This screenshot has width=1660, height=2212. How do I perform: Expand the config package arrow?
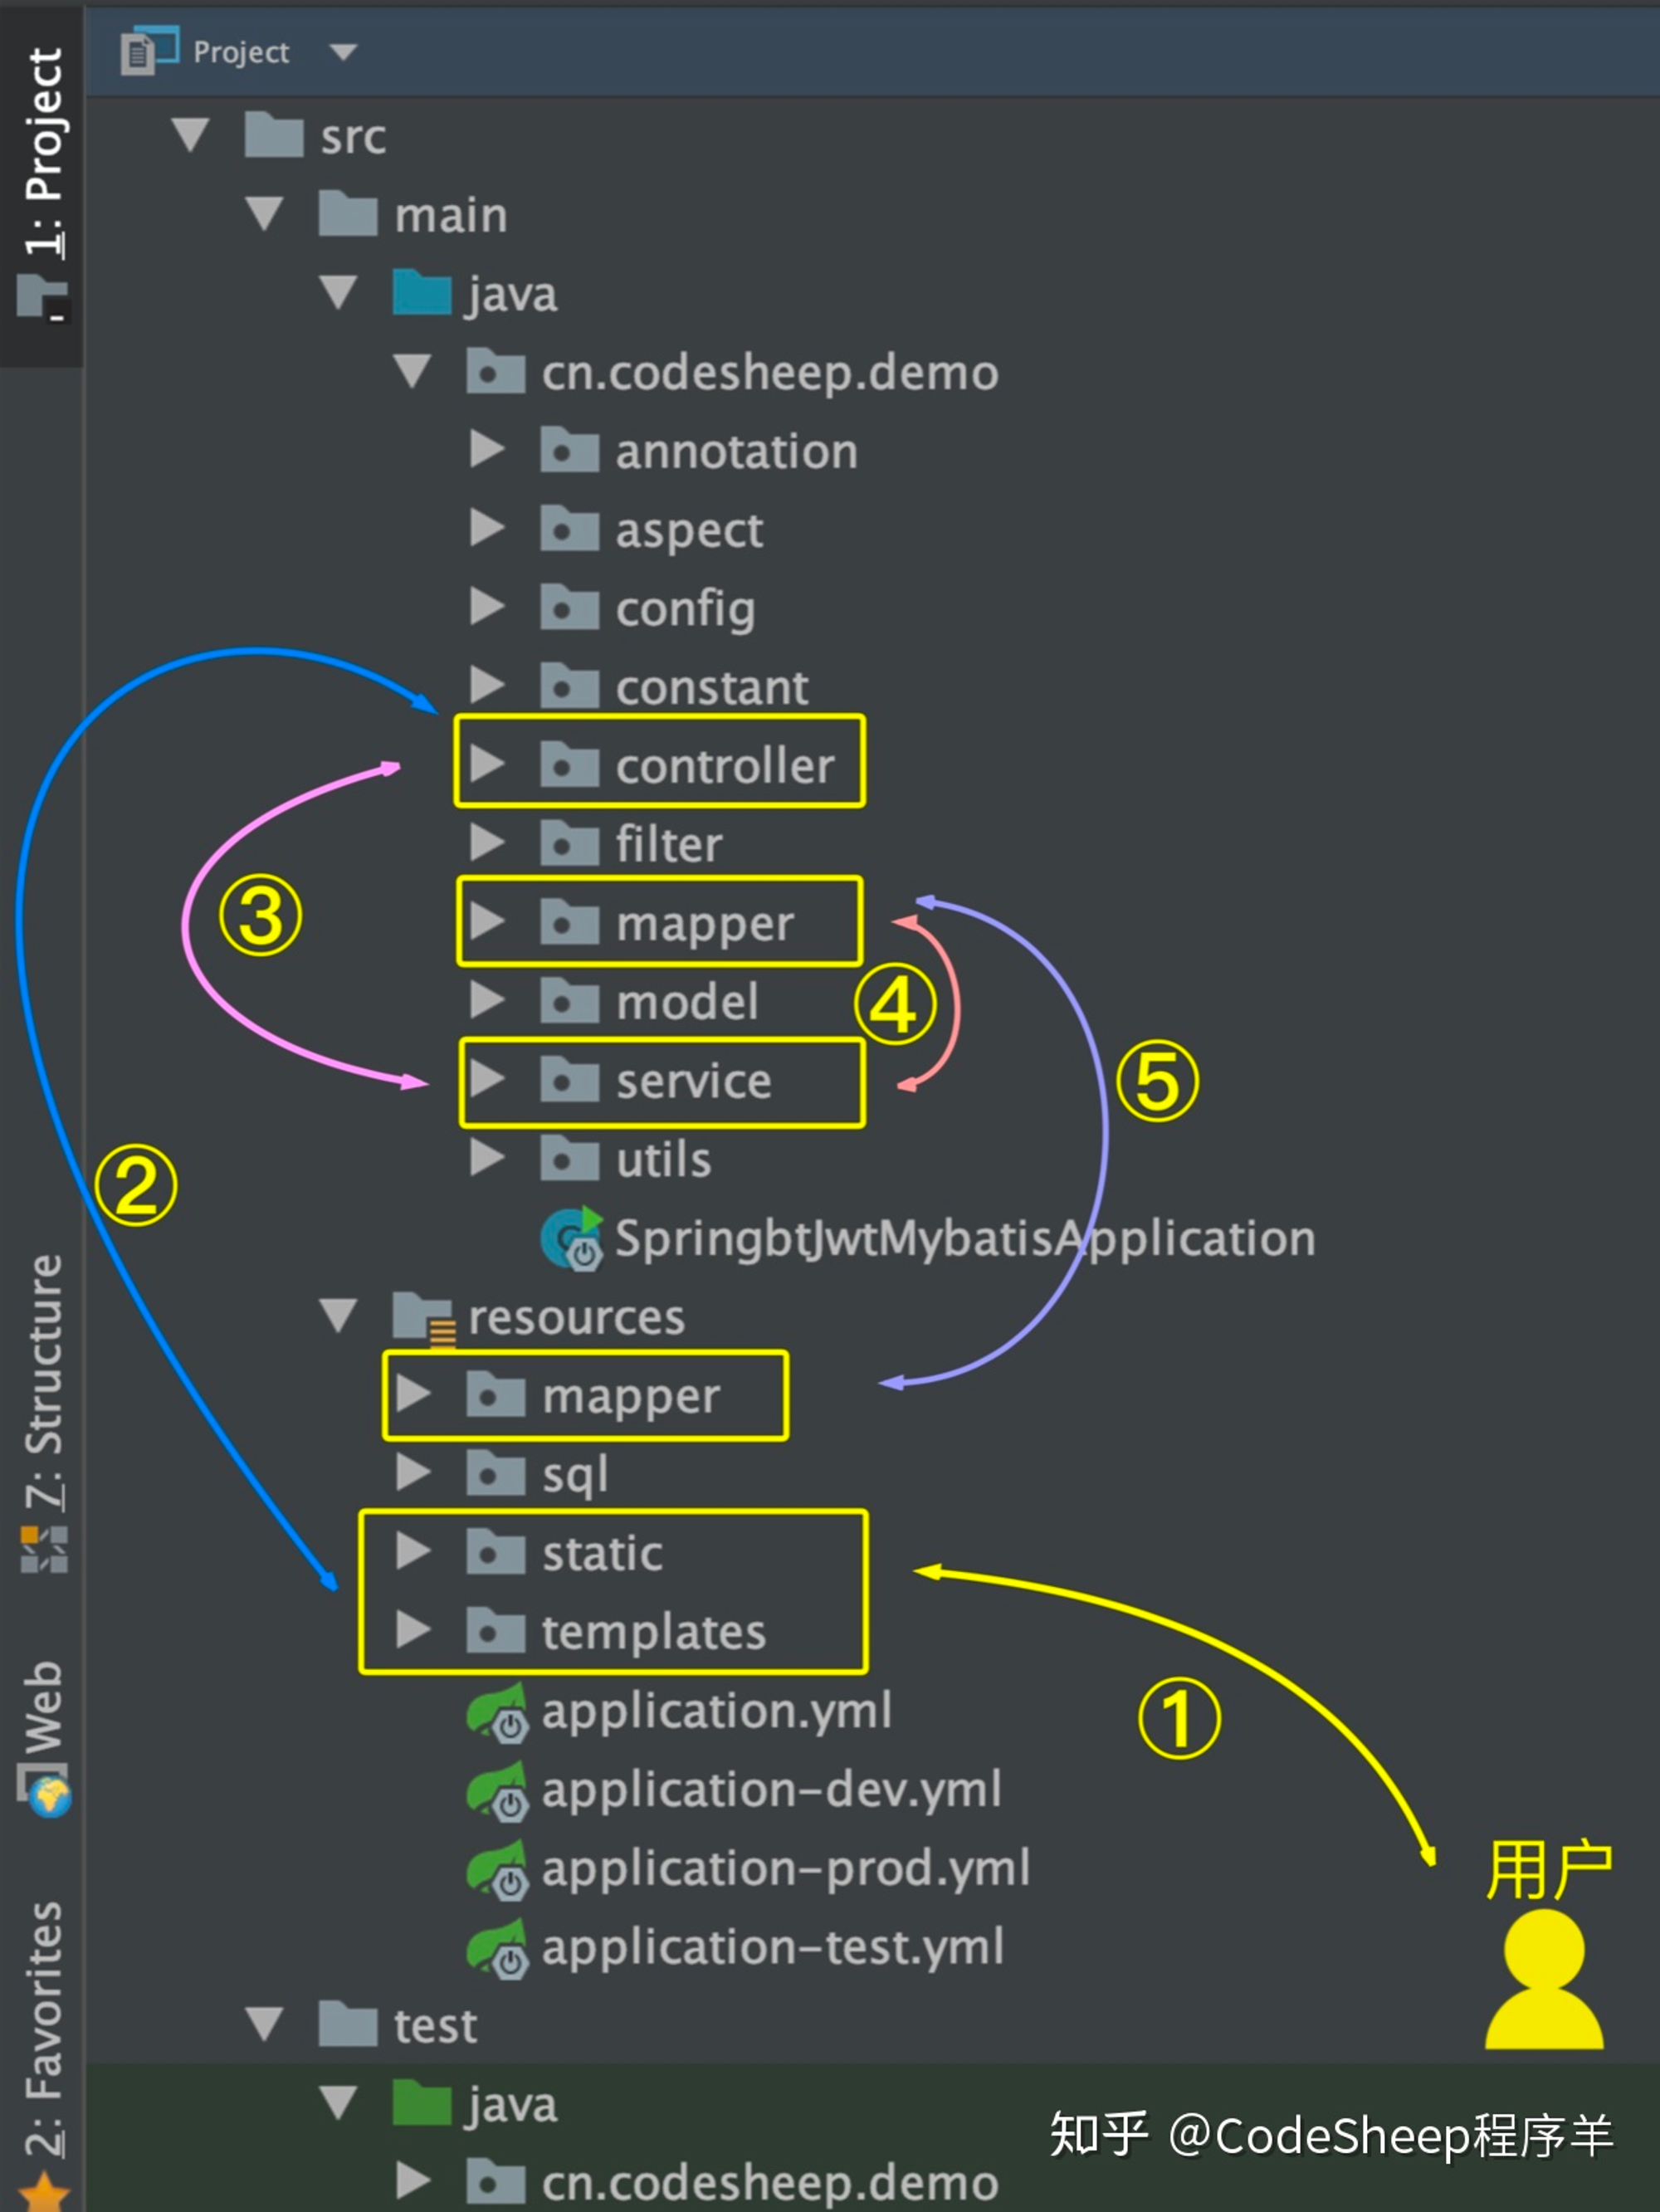click(x=487, y=607)
